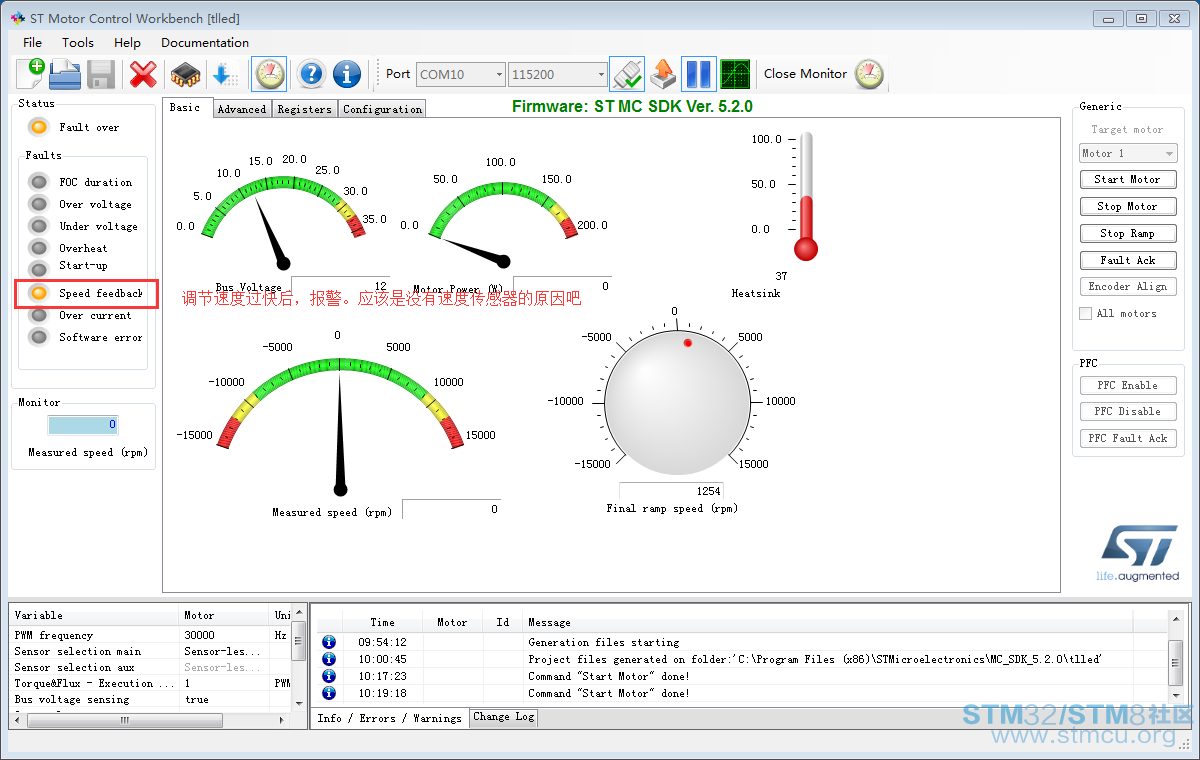
Task: Open a project using the folder icon
Action: coord(65,74)
